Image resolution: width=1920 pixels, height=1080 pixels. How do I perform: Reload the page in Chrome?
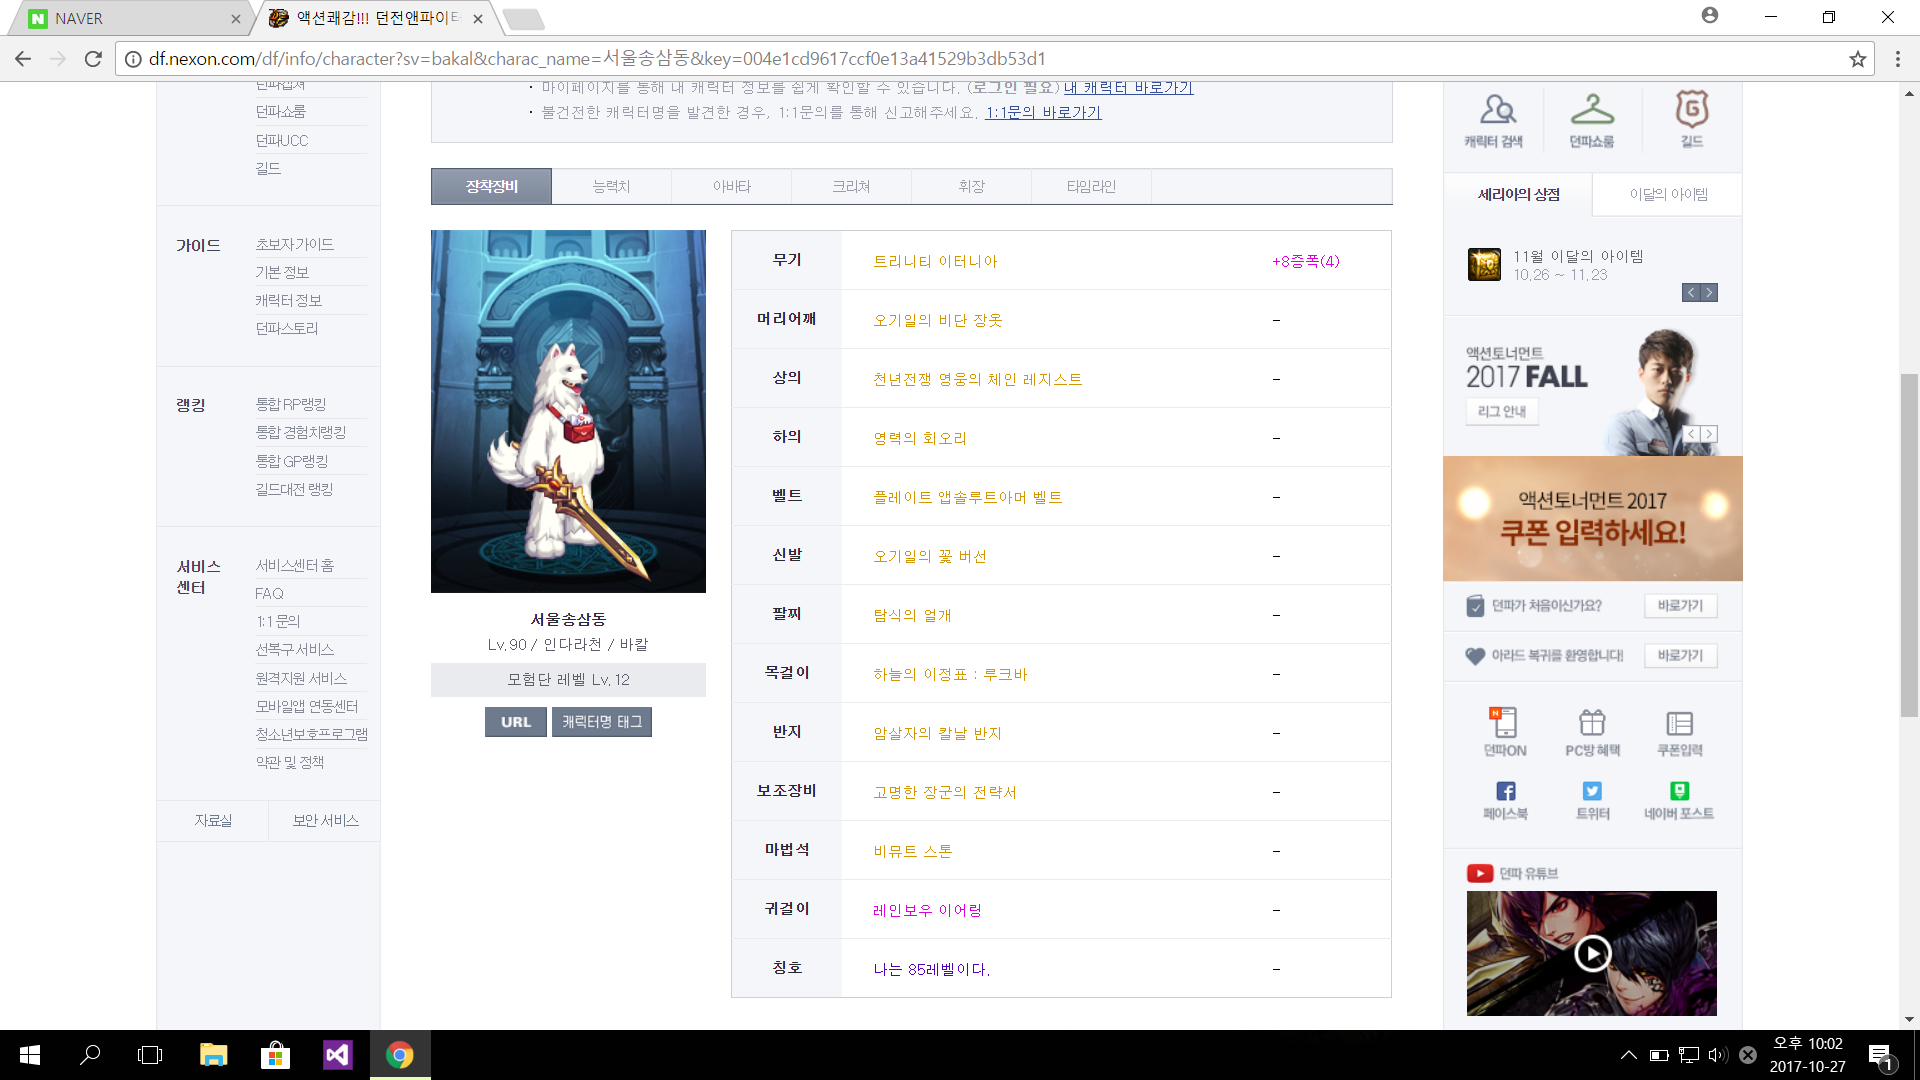93,59
